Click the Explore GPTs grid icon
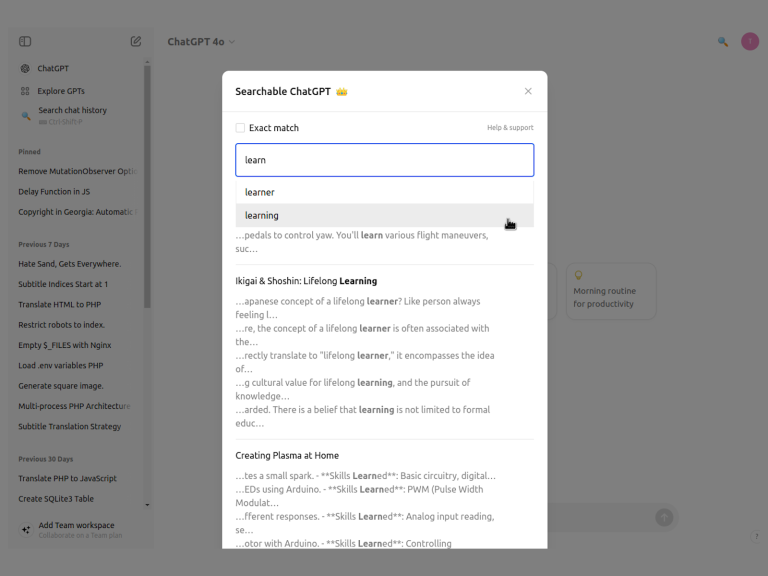This screenshot has height=576, width=768. (25, 91)
